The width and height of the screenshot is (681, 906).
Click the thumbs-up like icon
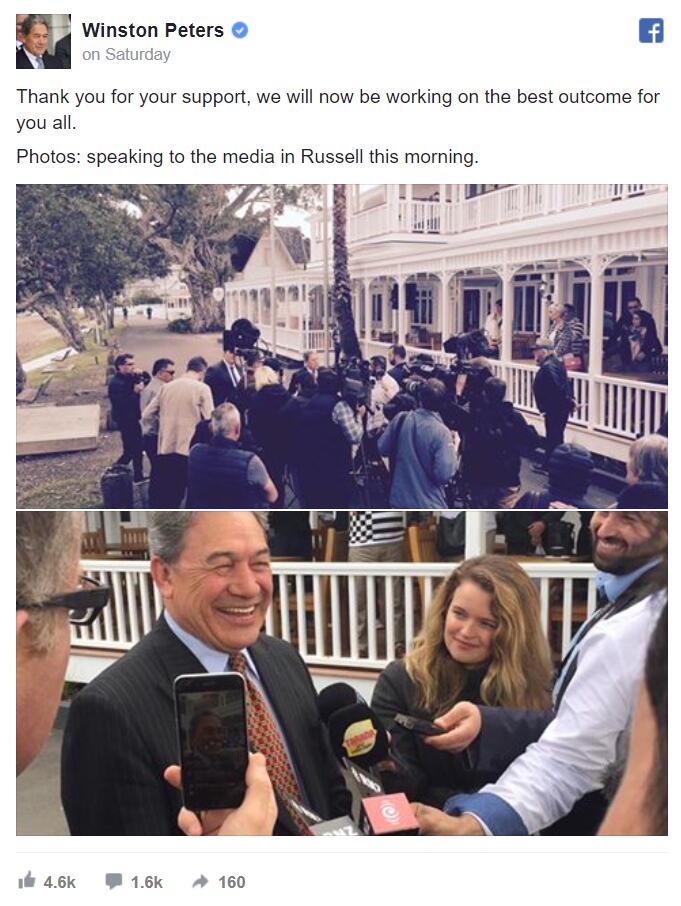pos(27,881)
